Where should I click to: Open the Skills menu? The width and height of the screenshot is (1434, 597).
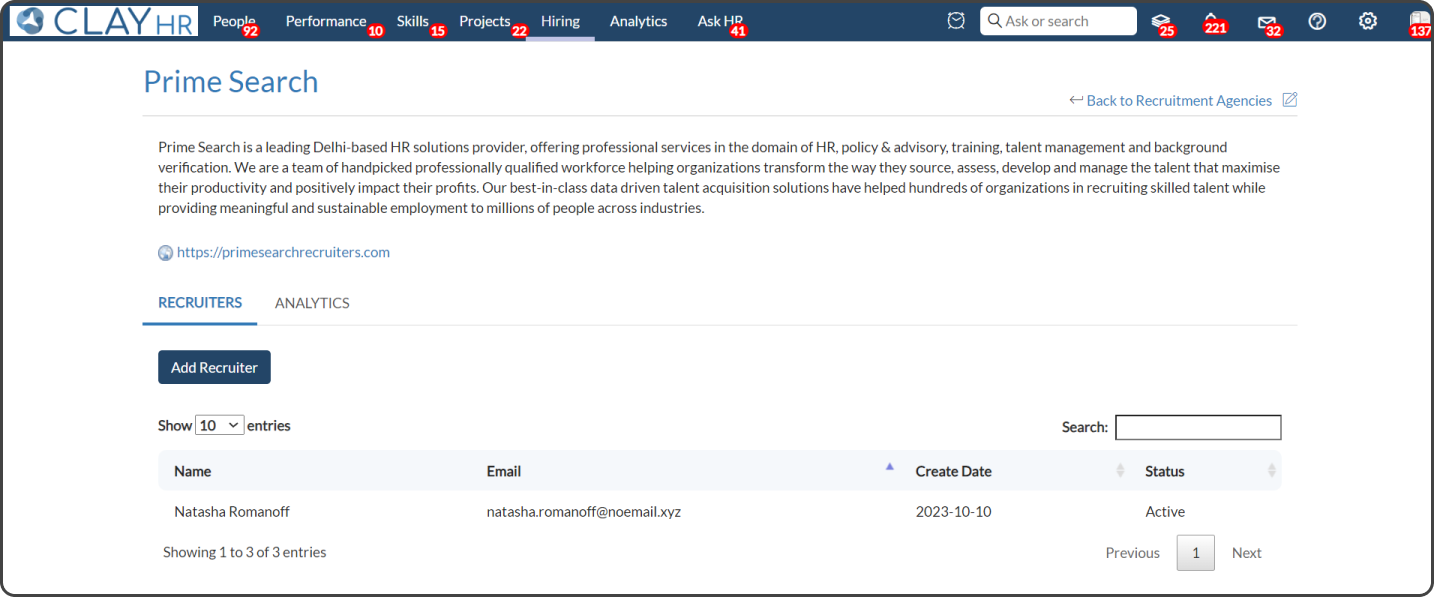413,21
